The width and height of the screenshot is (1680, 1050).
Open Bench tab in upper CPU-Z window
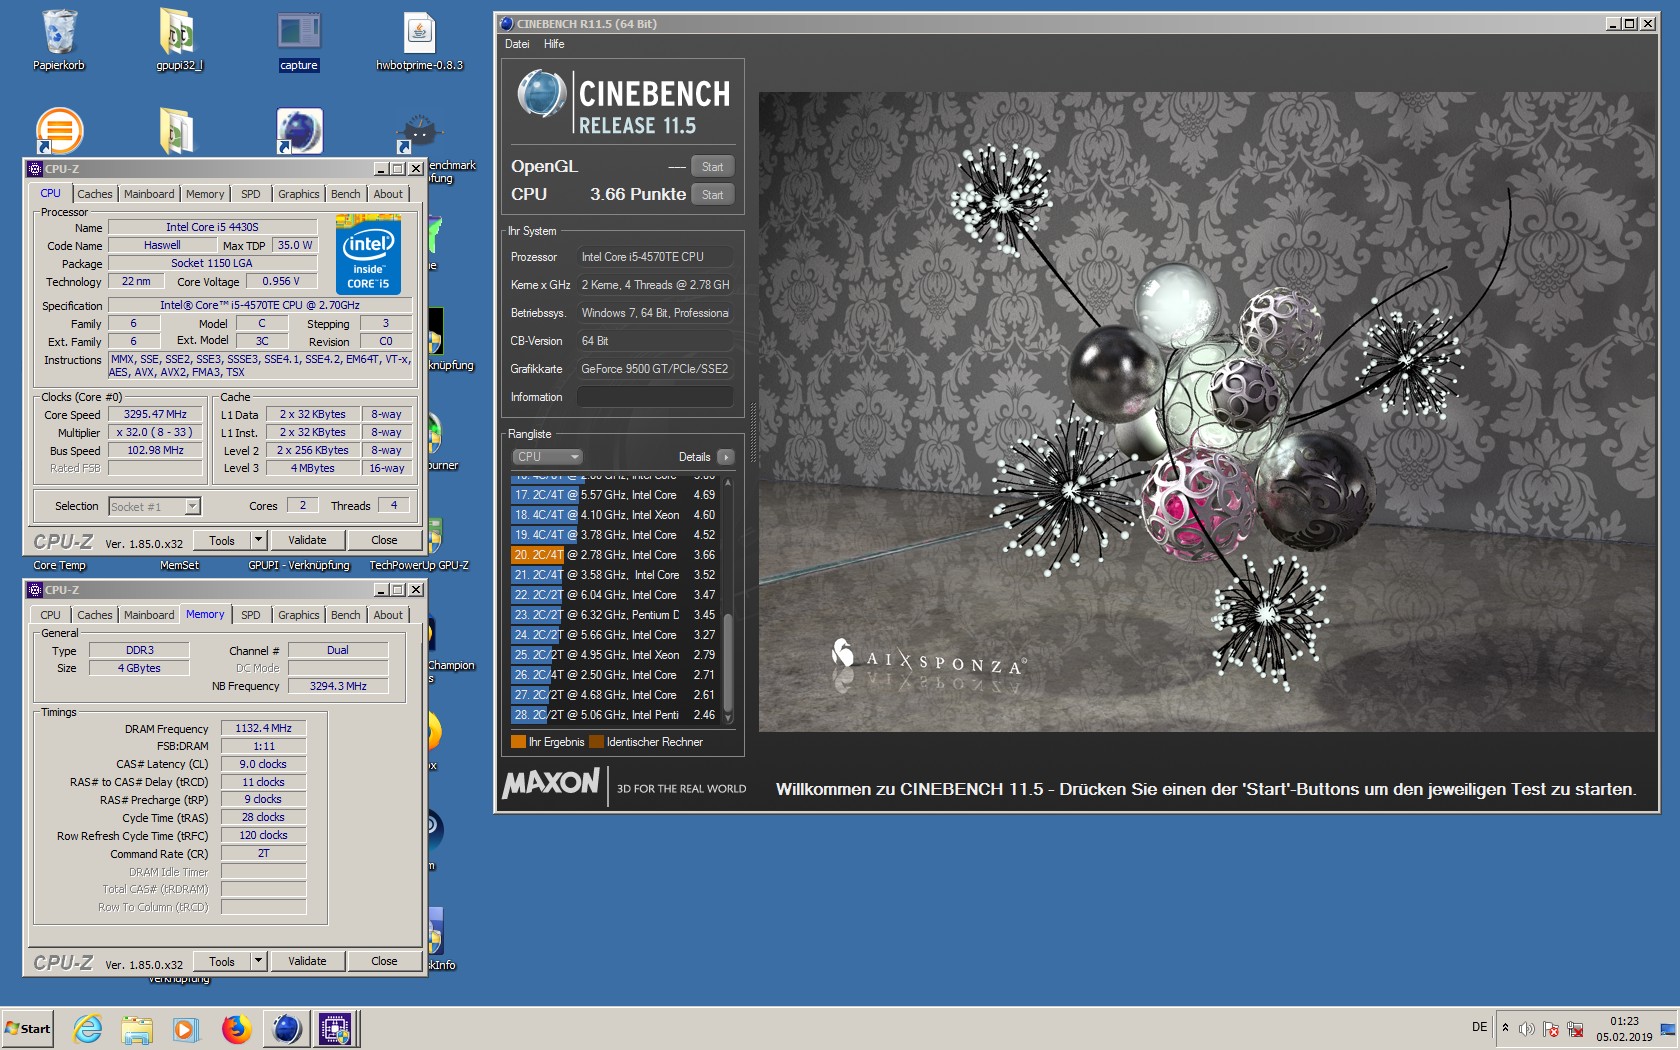point(346,194)
